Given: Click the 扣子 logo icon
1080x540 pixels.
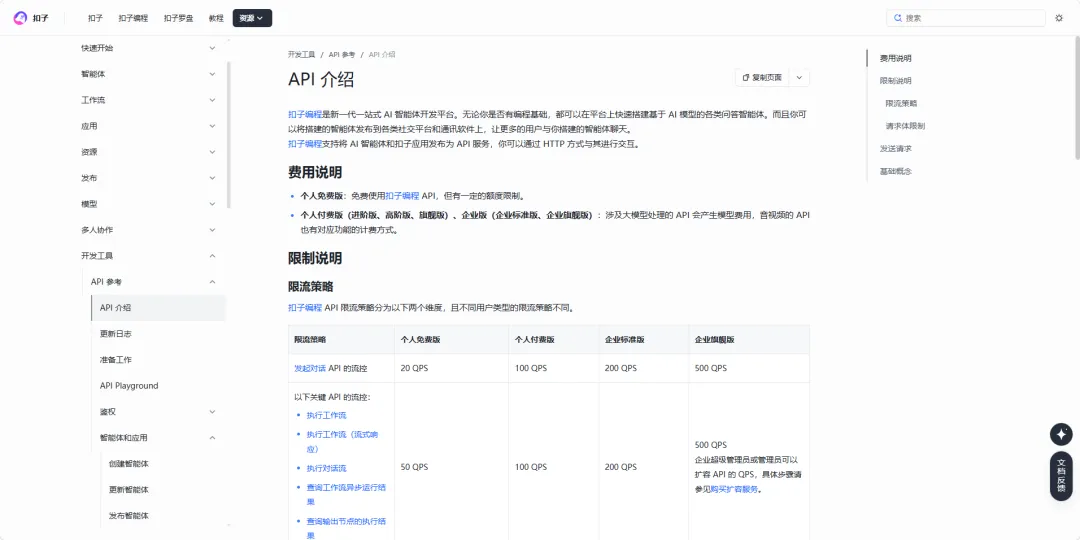Looking at the screenshot, I should click(x=20, y=18).
